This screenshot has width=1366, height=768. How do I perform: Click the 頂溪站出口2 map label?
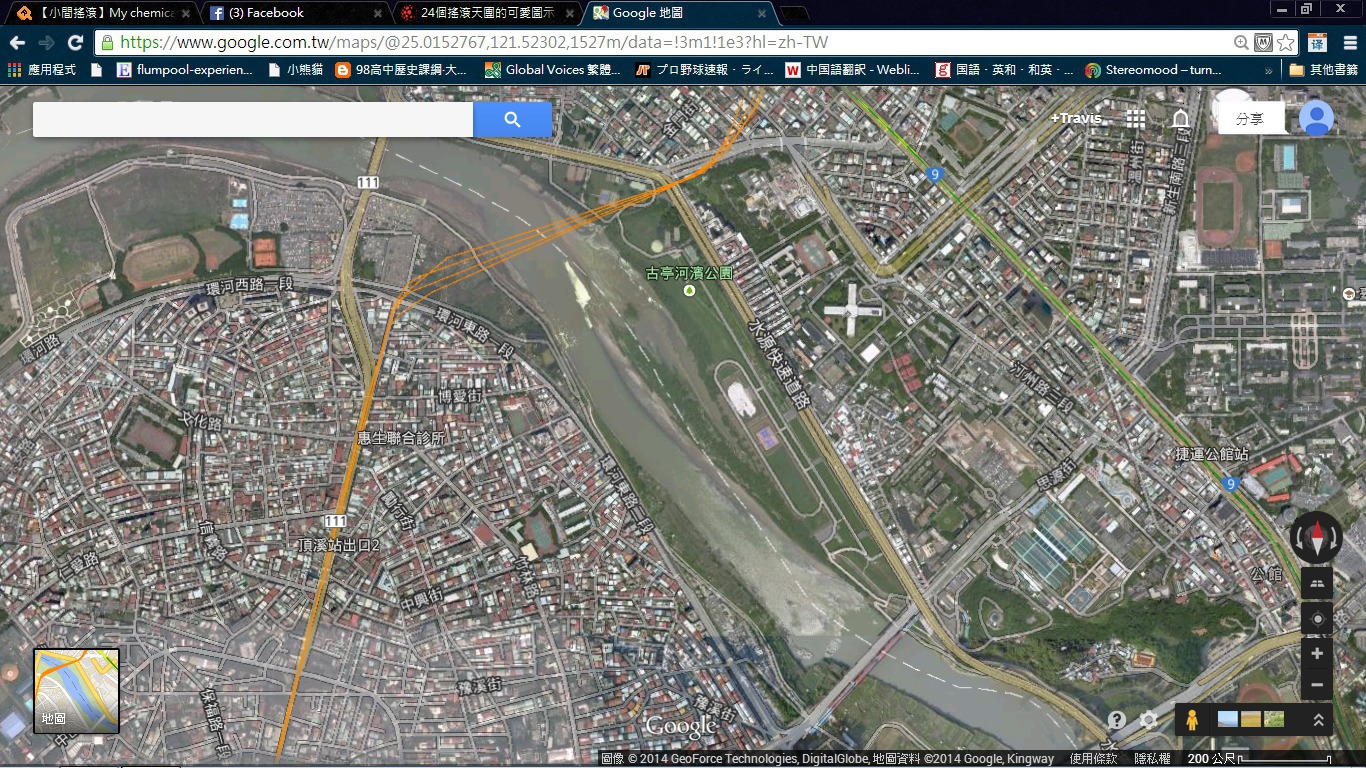(x=340, y=545)
